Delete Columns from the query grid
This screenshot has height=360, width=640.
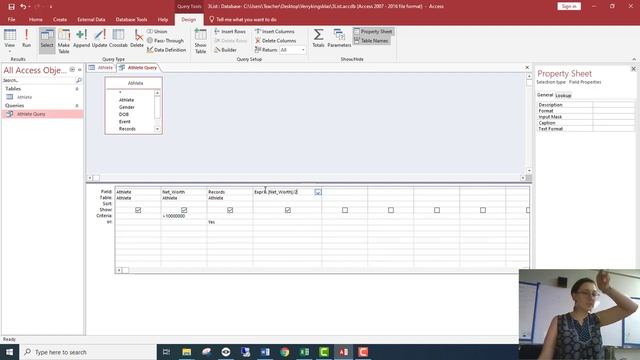click(x=276, y=40)
